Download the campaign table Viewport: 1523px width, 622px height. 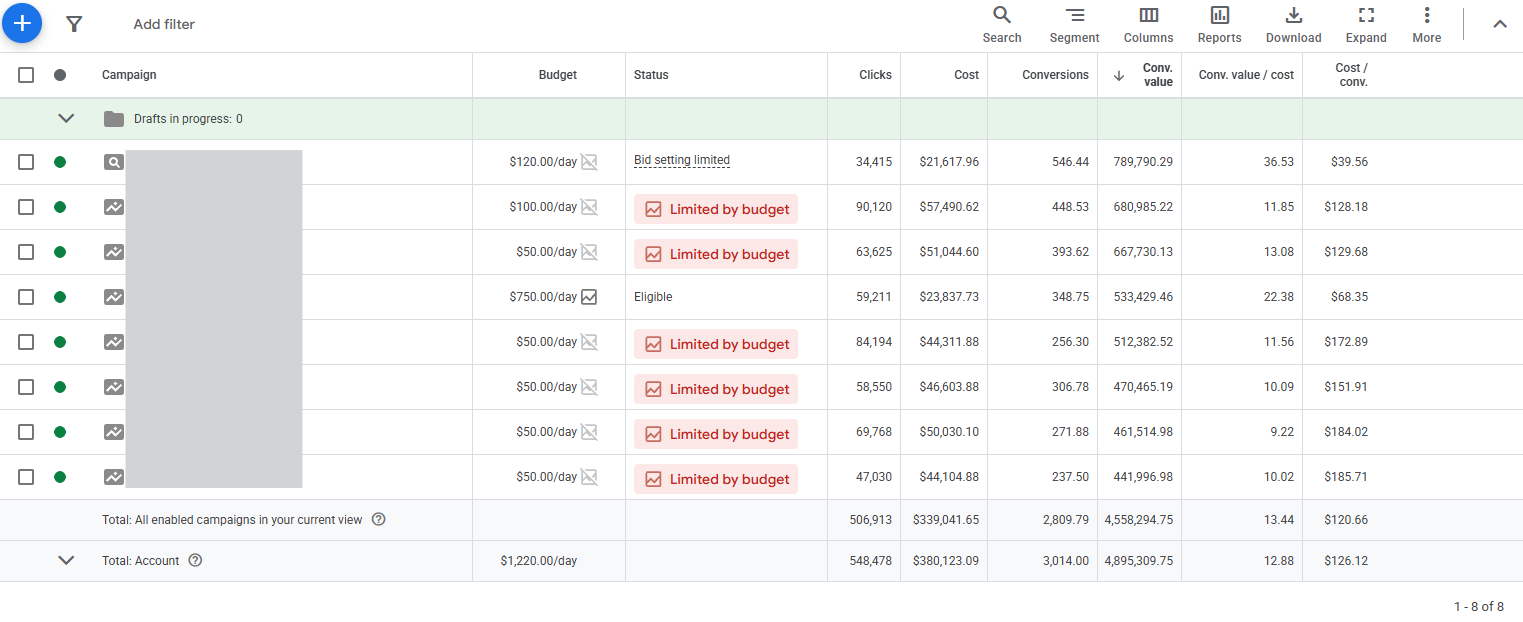click(x=1293, y=25)
